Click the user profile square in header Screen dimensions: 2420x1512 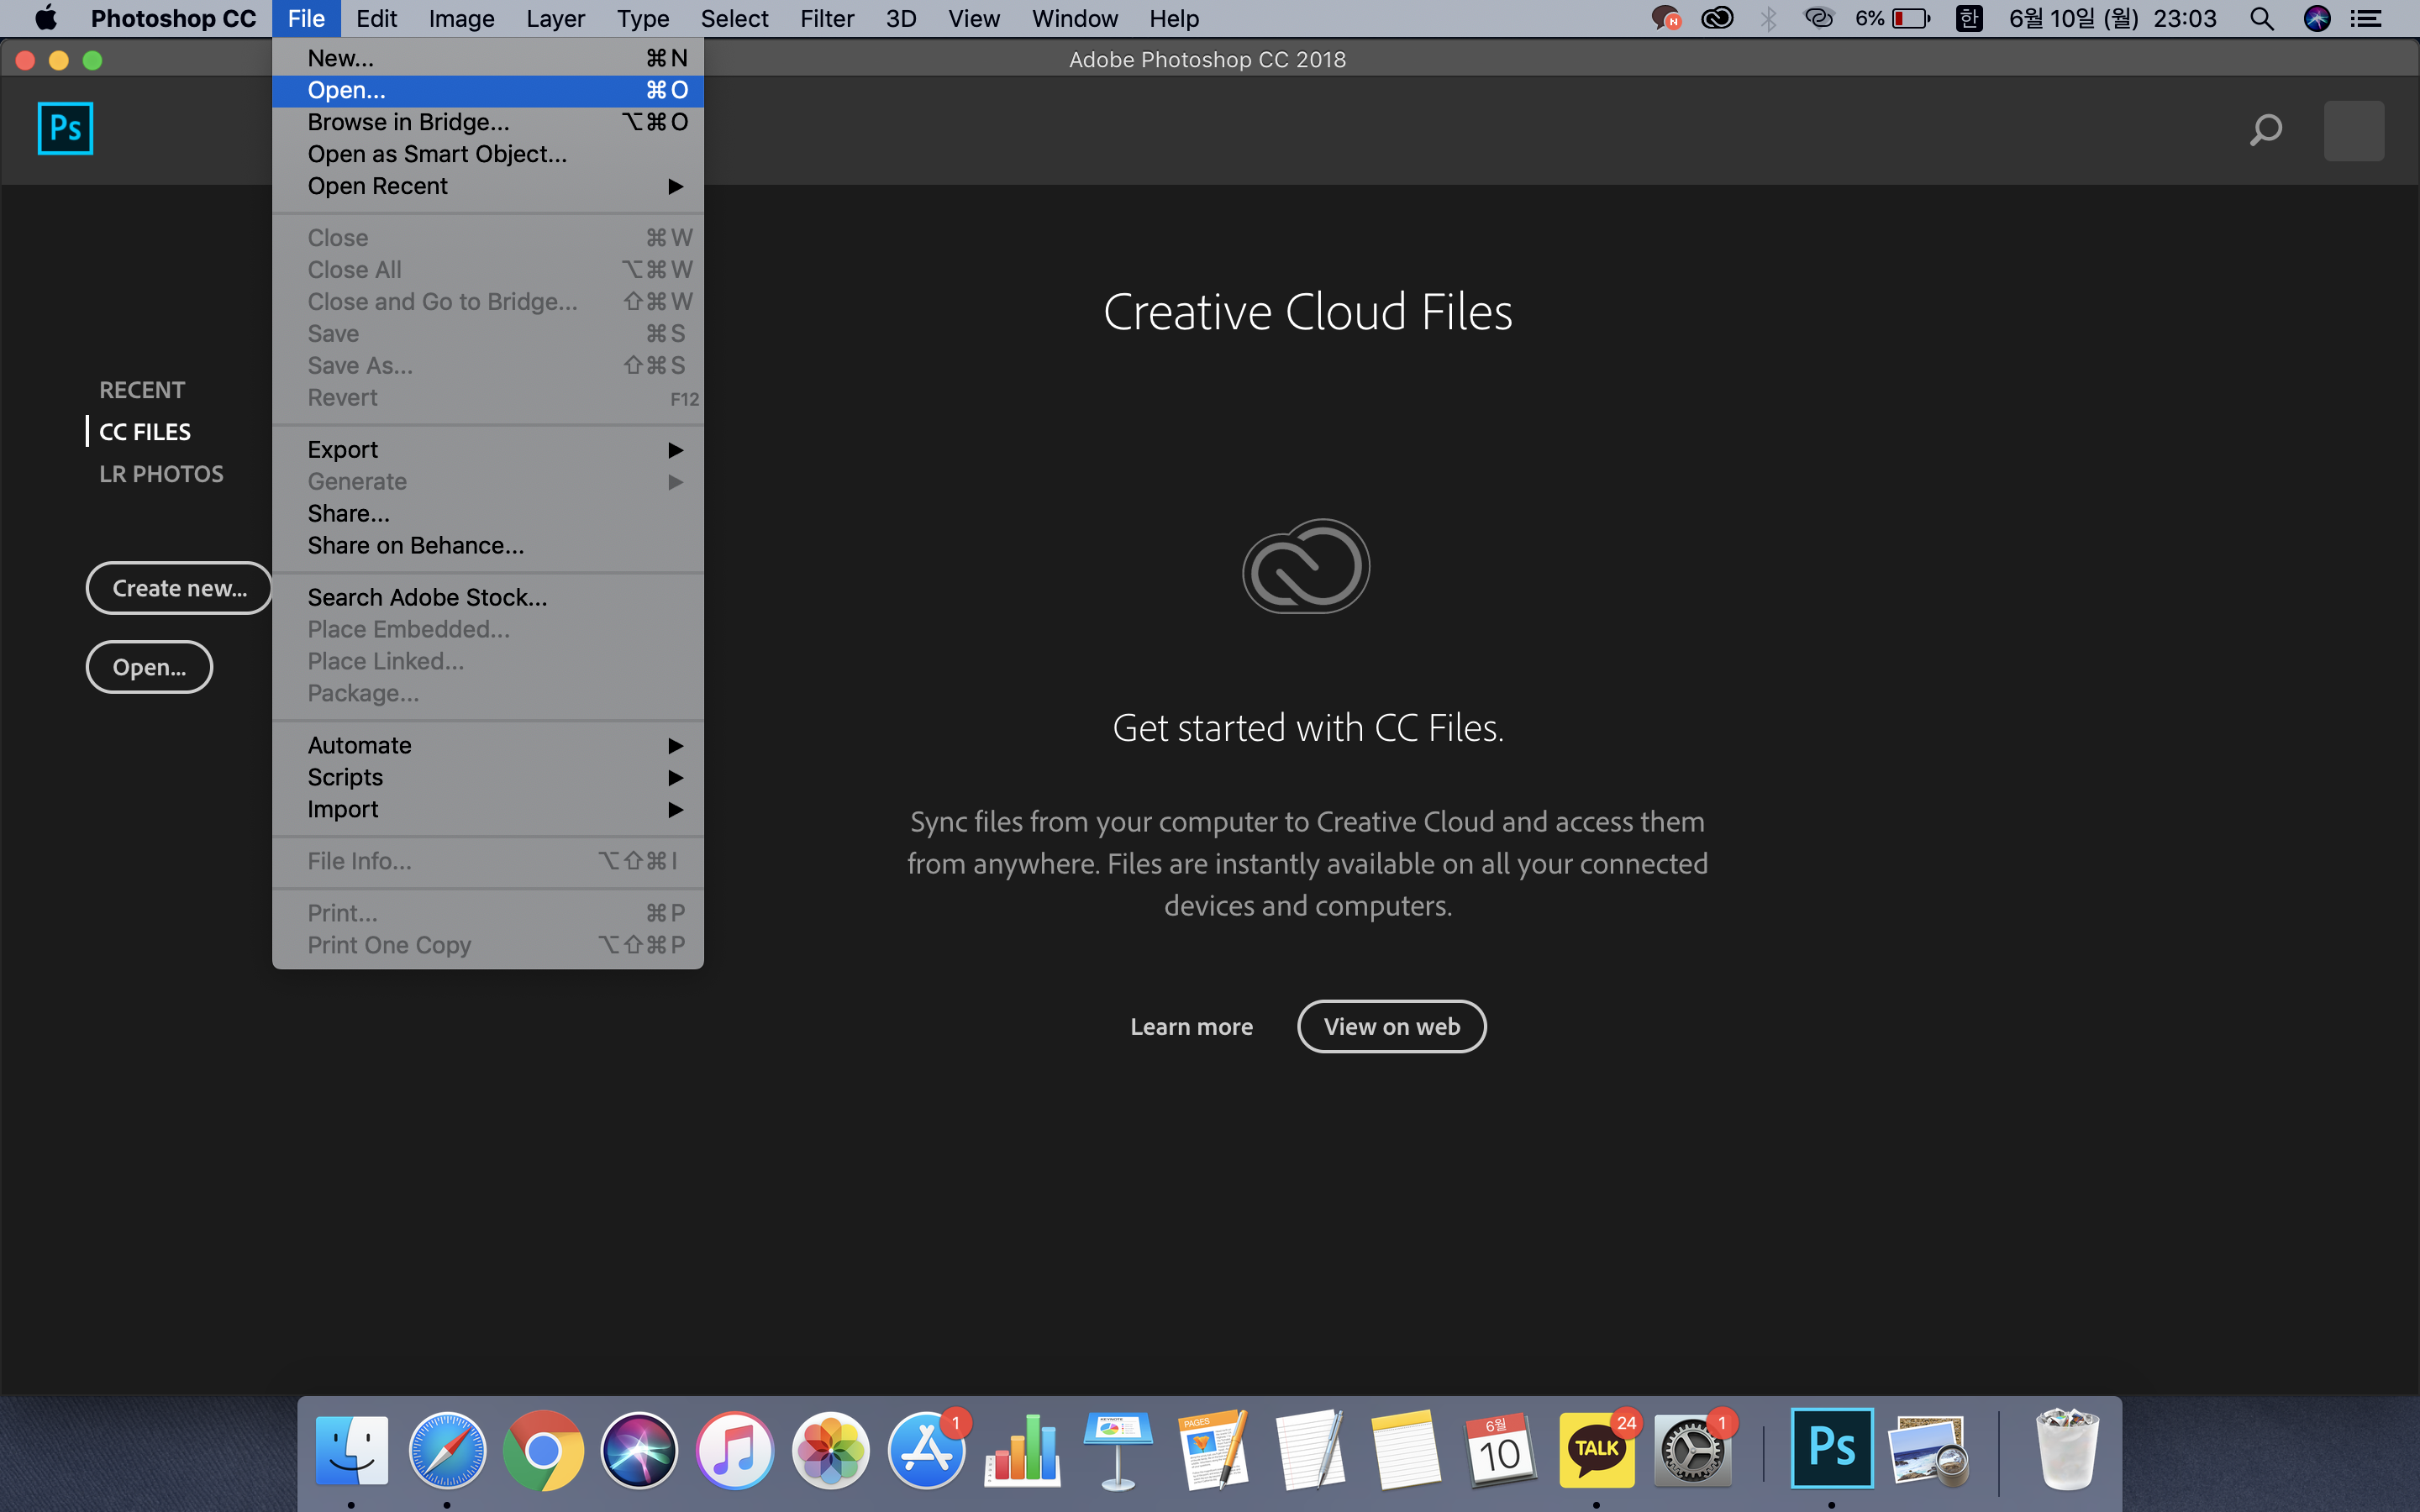point(2353,130)
